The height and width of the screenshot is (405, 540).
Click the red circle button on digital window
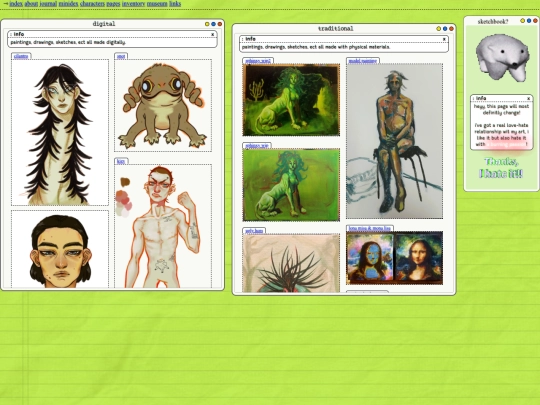pyautogui.click(x=219, y=24)
